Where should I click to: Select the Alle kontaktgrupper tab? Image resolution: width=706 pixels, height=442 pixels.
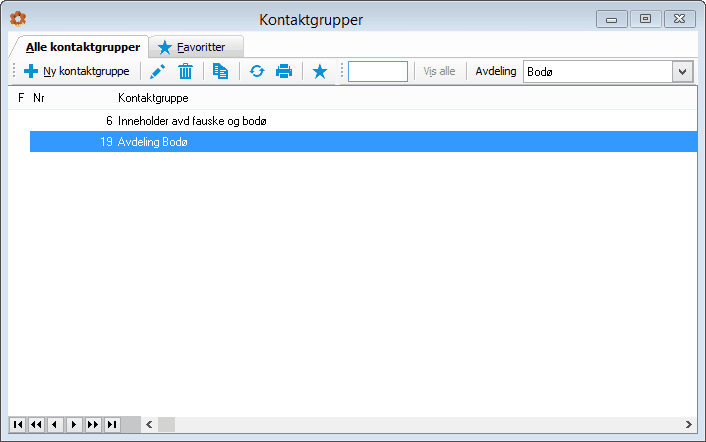tap(82, 47)
